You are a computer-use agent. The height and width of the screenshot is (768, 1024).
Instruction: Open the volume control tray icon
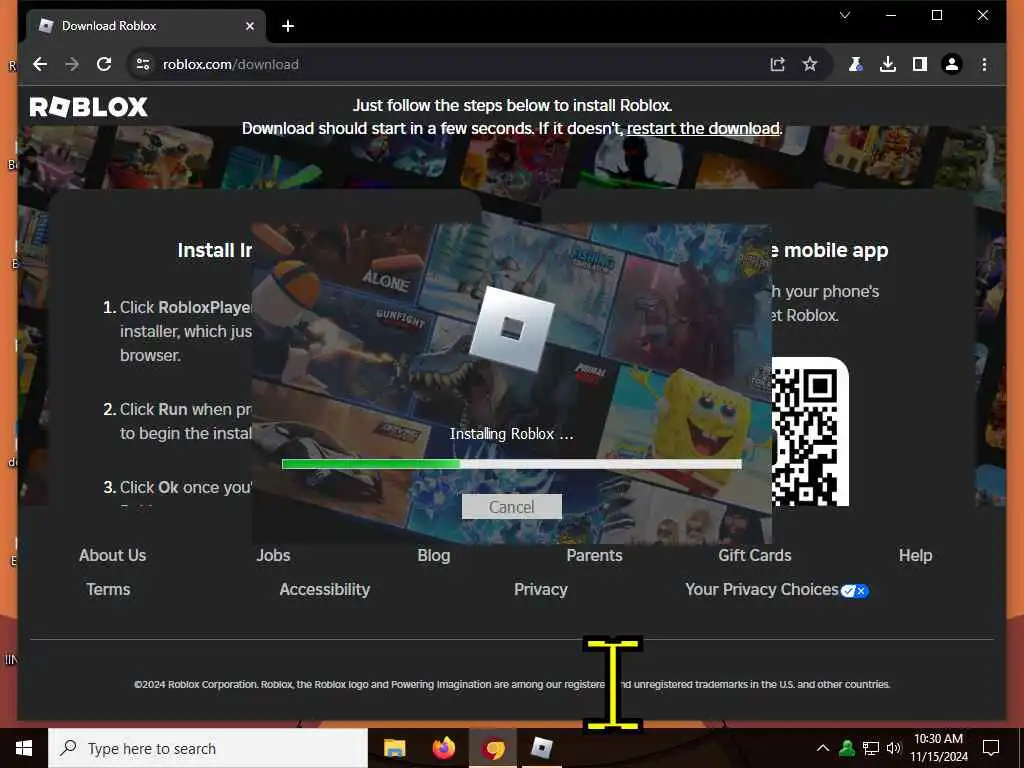[x=894, y=748]
